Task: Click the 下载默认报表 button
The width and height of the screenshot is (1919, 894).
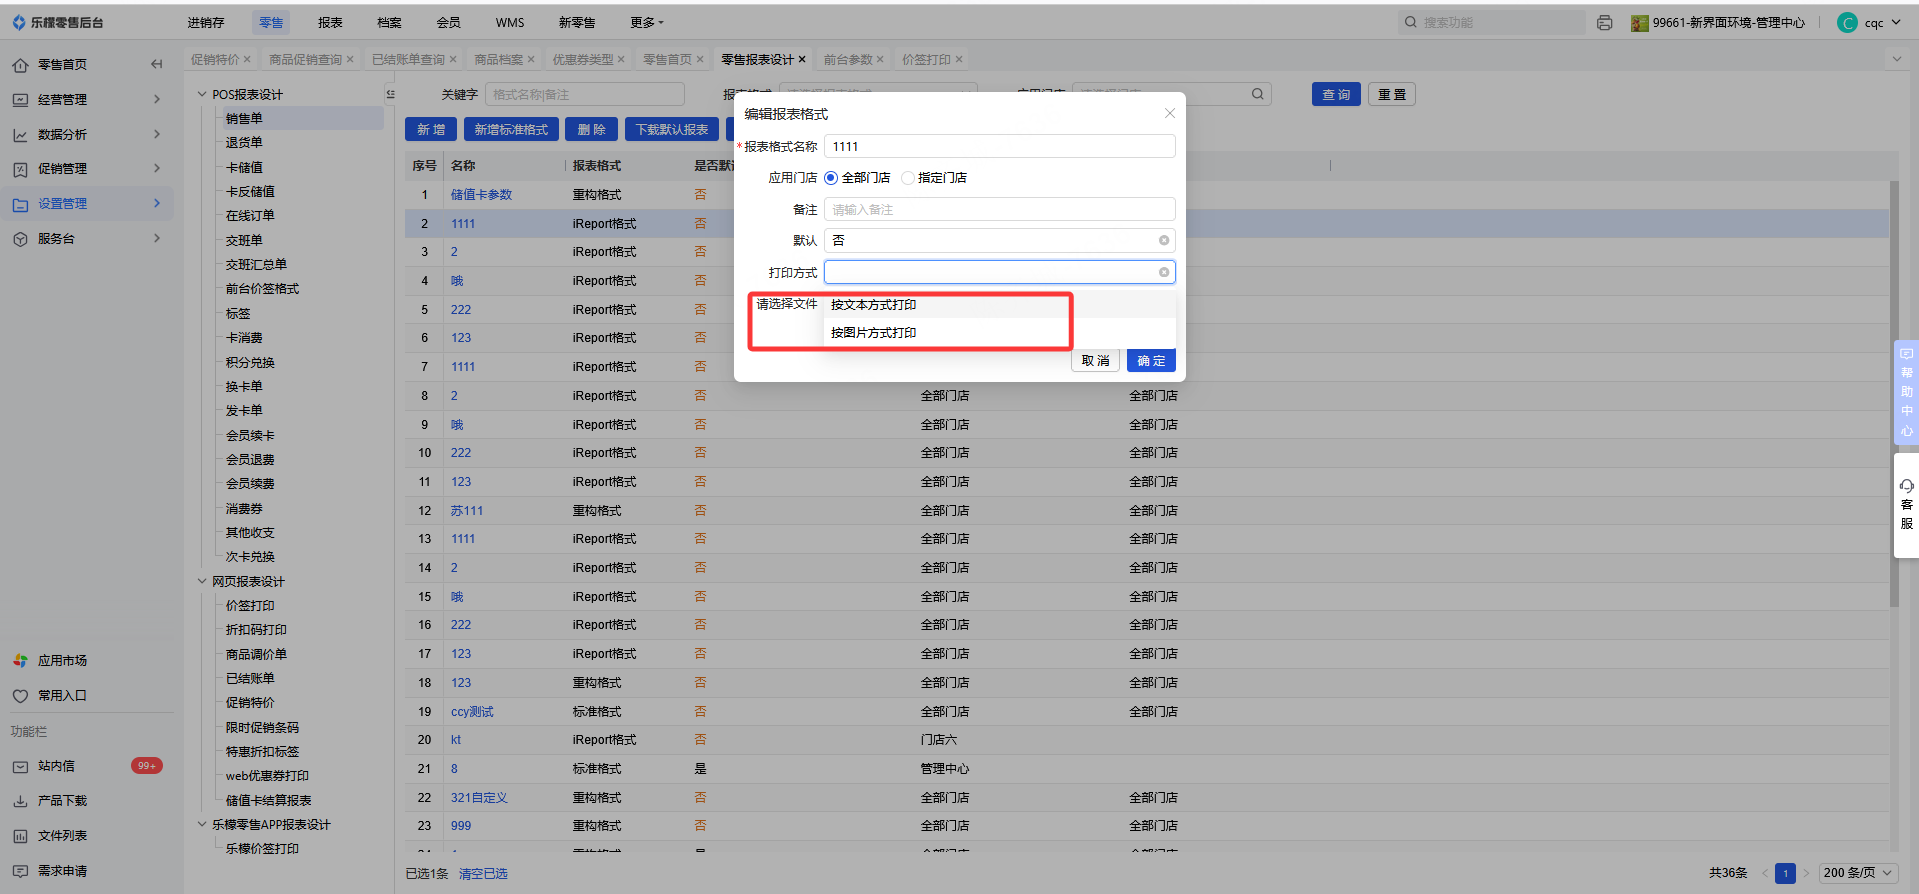Action: pos(672,129)
